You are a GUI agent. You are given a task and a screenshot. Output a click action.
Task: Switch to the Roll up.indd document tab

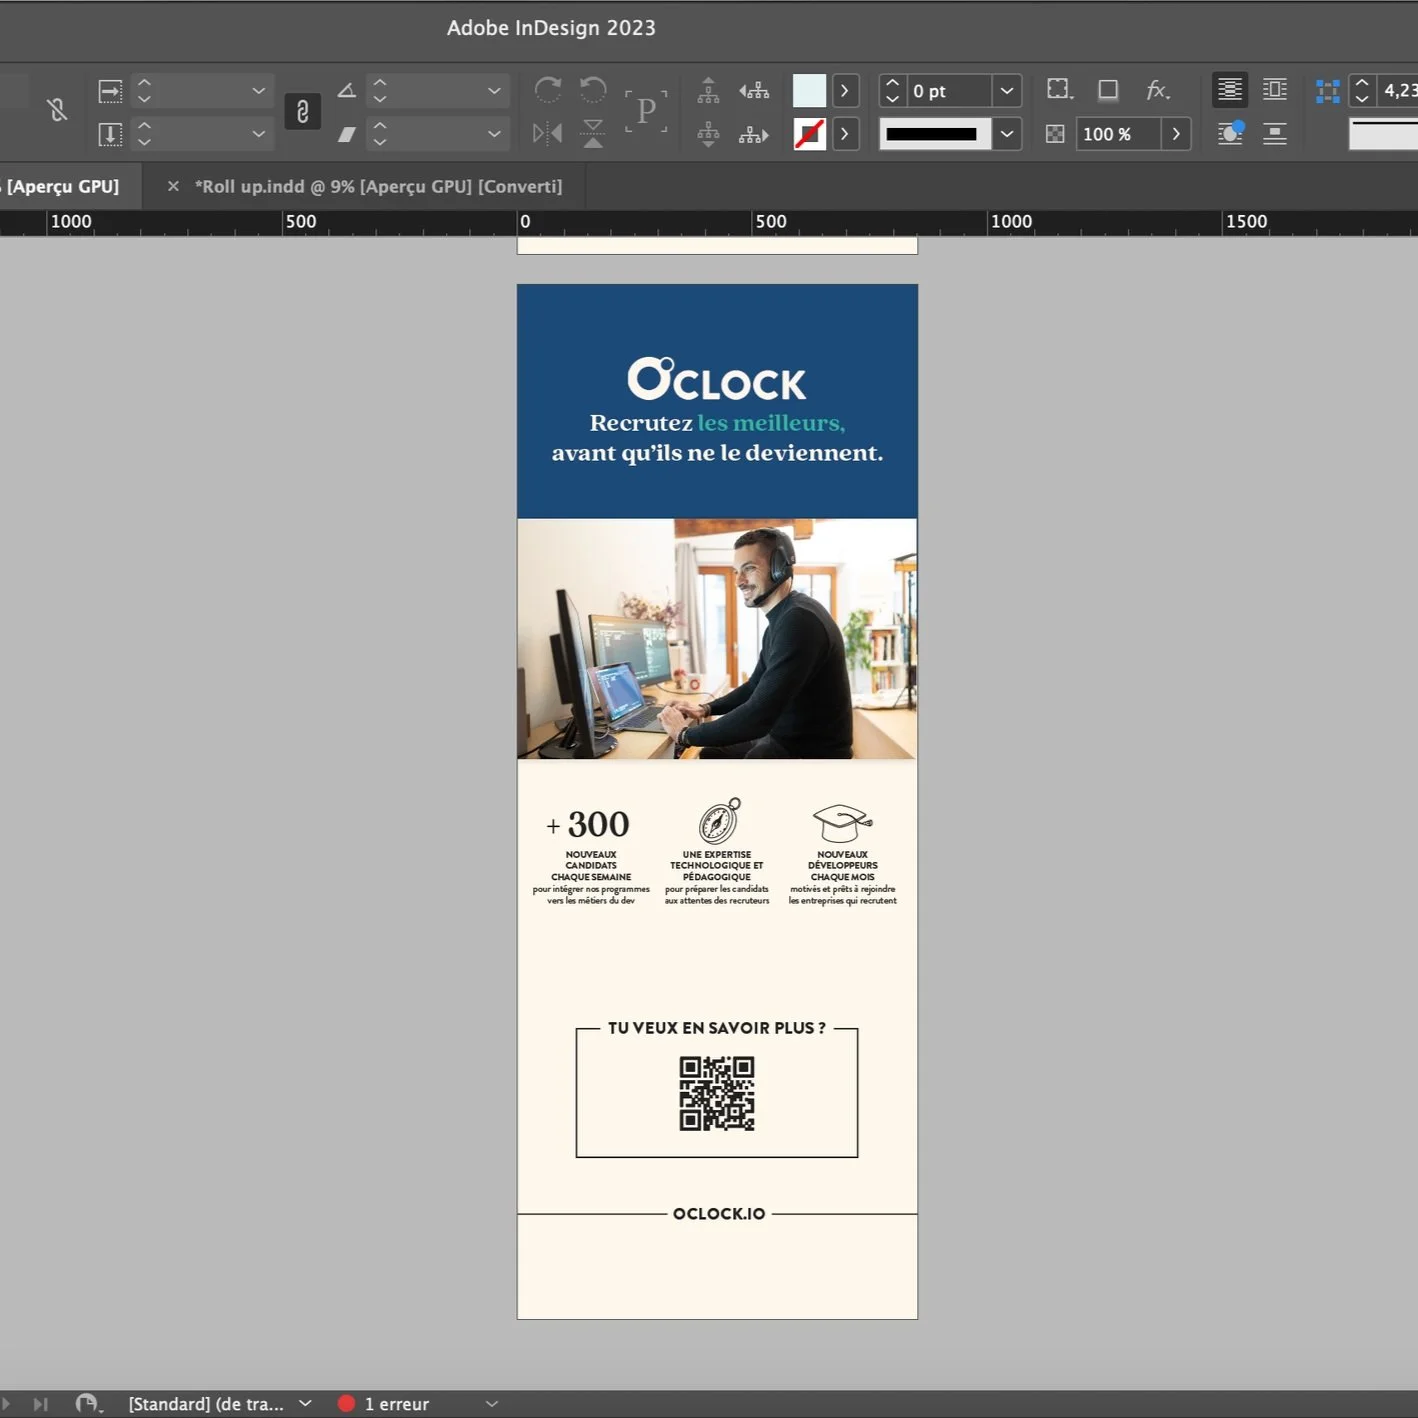click(x=379, y=186)
